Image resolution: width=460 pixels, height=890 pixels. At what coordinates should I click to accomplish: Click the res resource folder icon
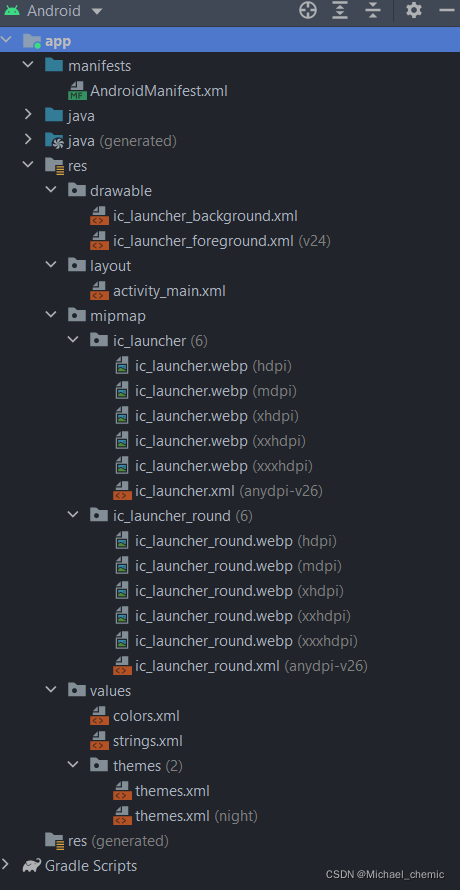tap(54, 166)
